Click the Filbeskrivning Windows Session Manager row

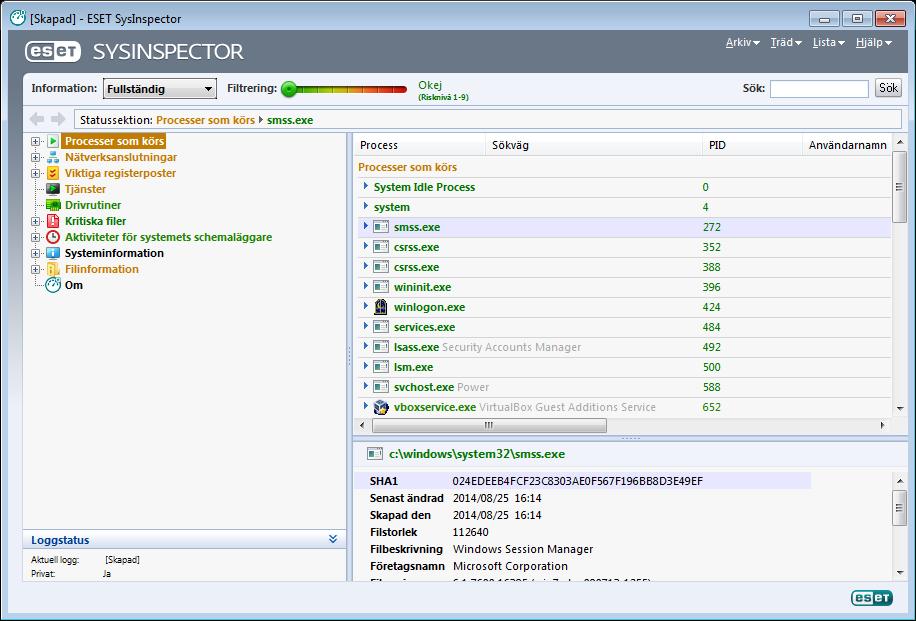[583, 549]
